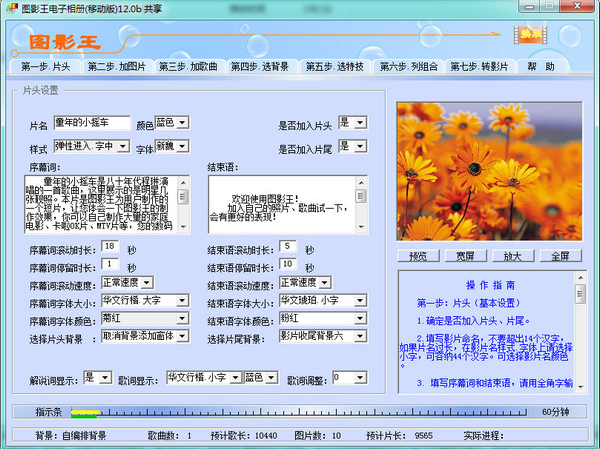Open the 第一步.片头 tab
The image size is (600, 449).
(45, 67)
